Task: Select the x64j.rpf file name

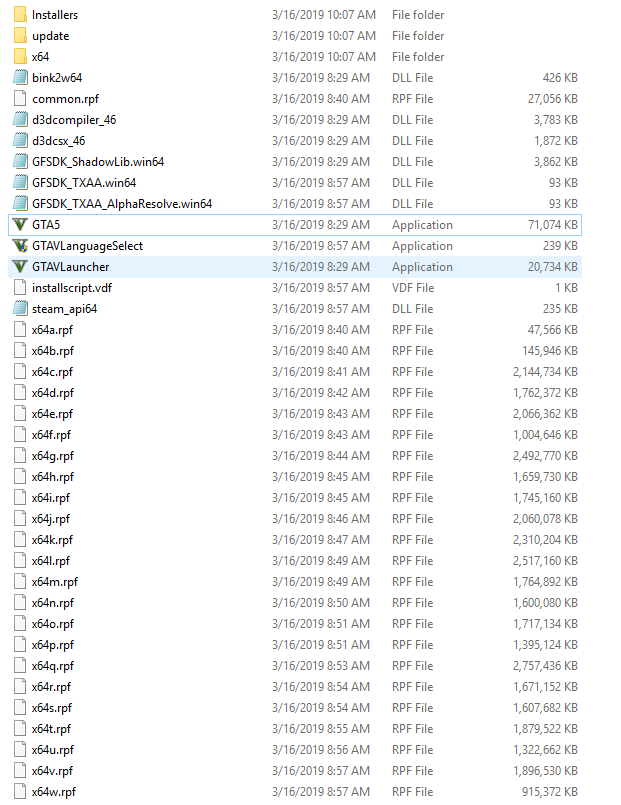Action: click(x=51, y=520)
